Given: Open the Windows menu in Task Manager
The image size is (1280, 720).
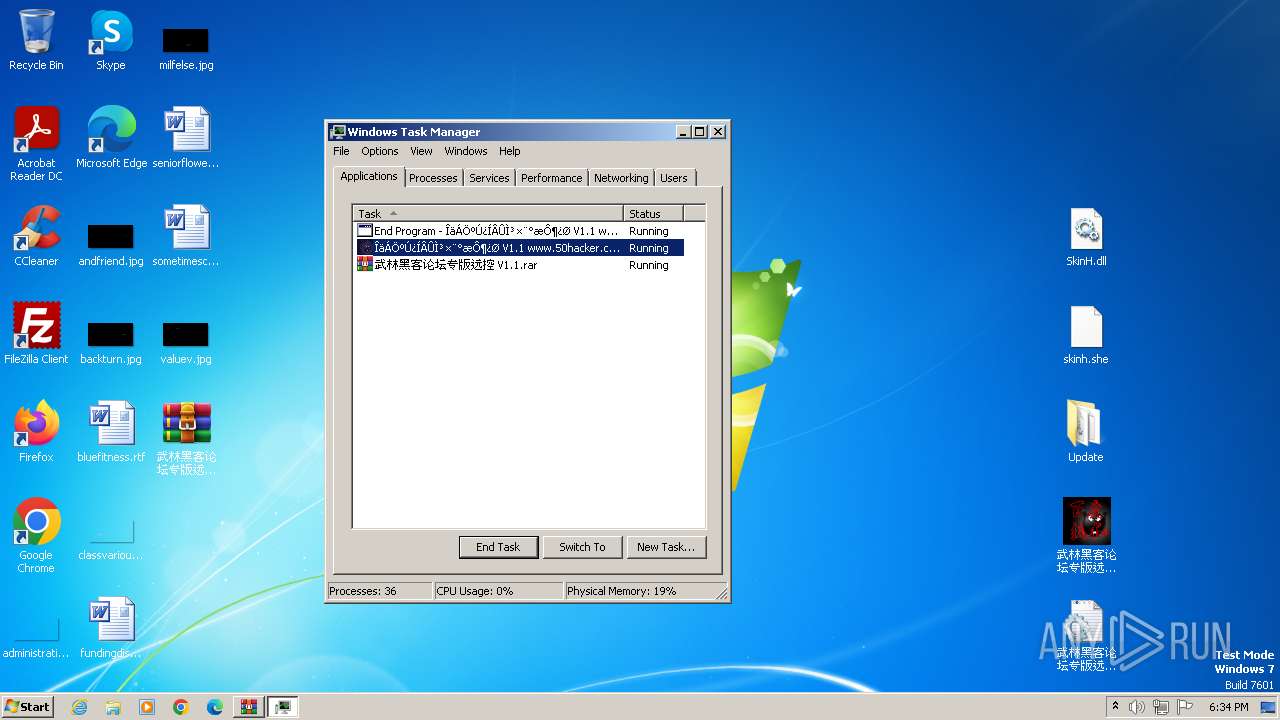Looking at the screenshot, I should click(466, 151).
